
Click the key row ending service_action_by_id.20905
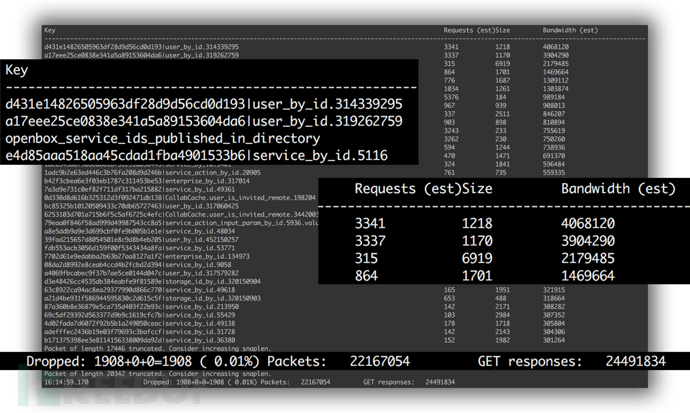click(152, 173)
